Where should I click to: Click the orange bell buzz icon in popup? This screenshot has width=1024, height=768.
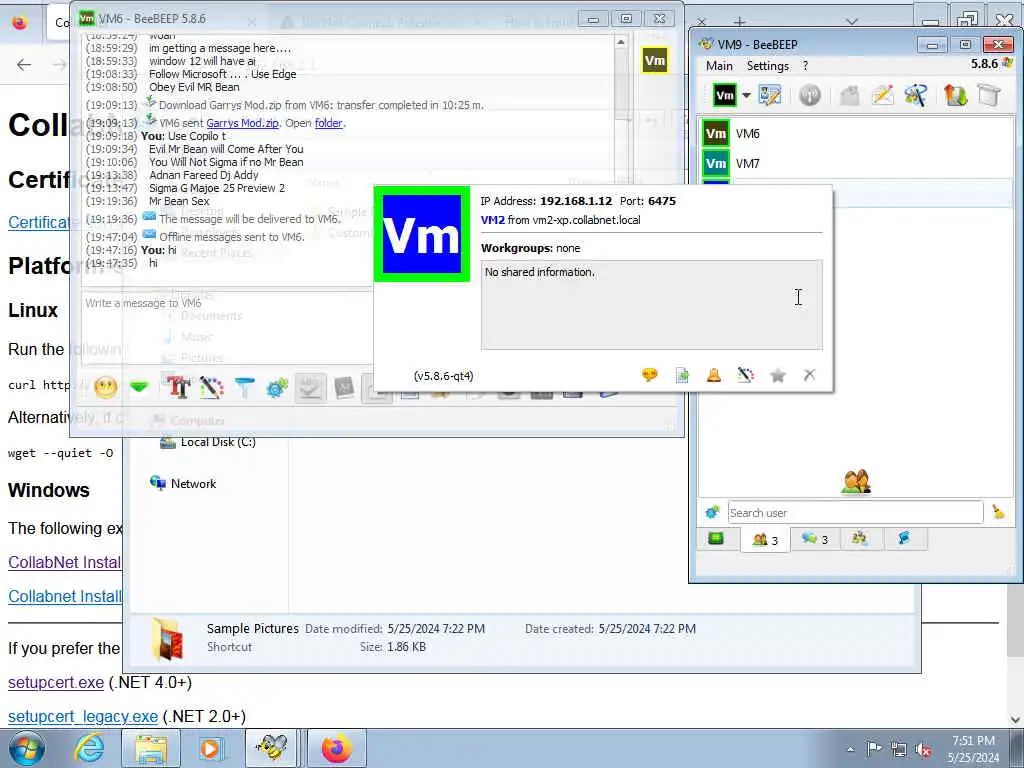[714, 375]
